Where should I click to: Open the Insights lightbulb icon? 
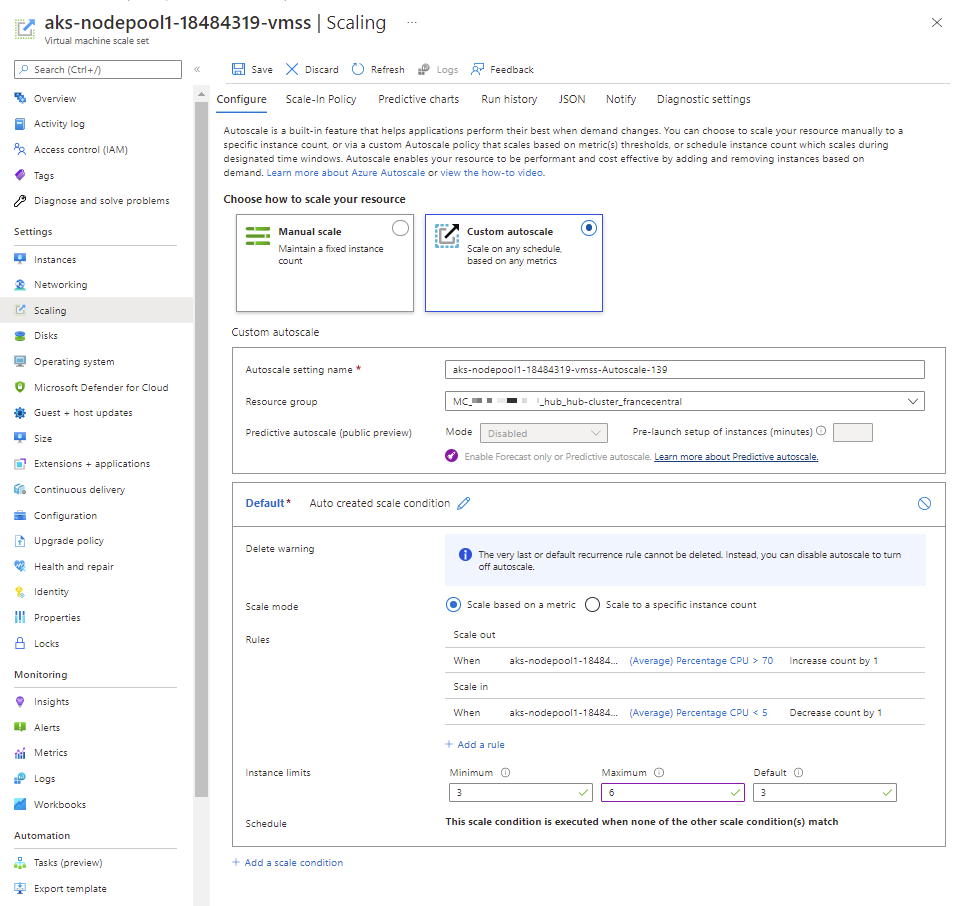(20, 701)
